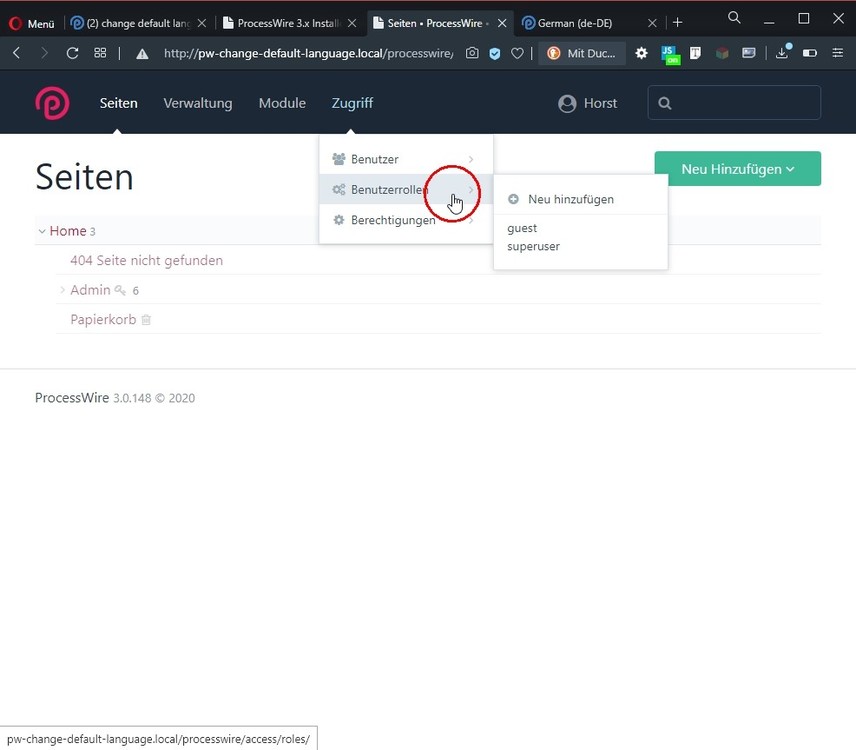Click the Opera speed dial grid icon
Image resolution: width=856 pixels, height=750 pixels.
[100, 53]
